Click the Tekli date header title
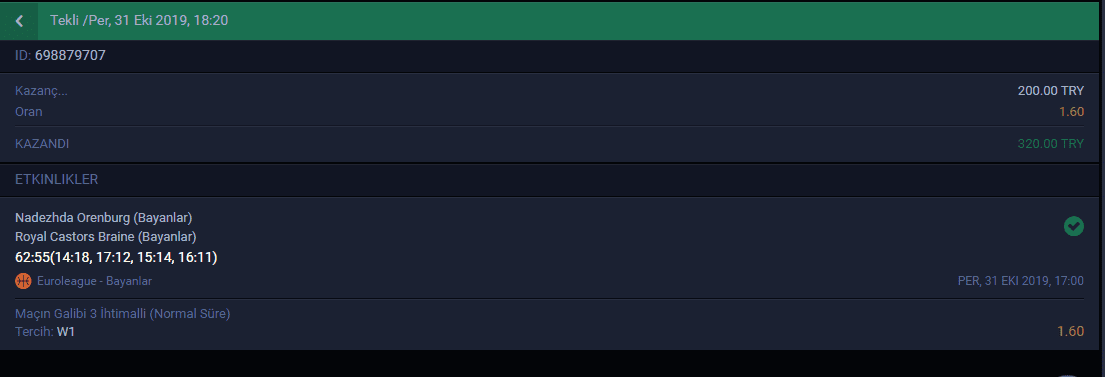 (x=139, y=20)
